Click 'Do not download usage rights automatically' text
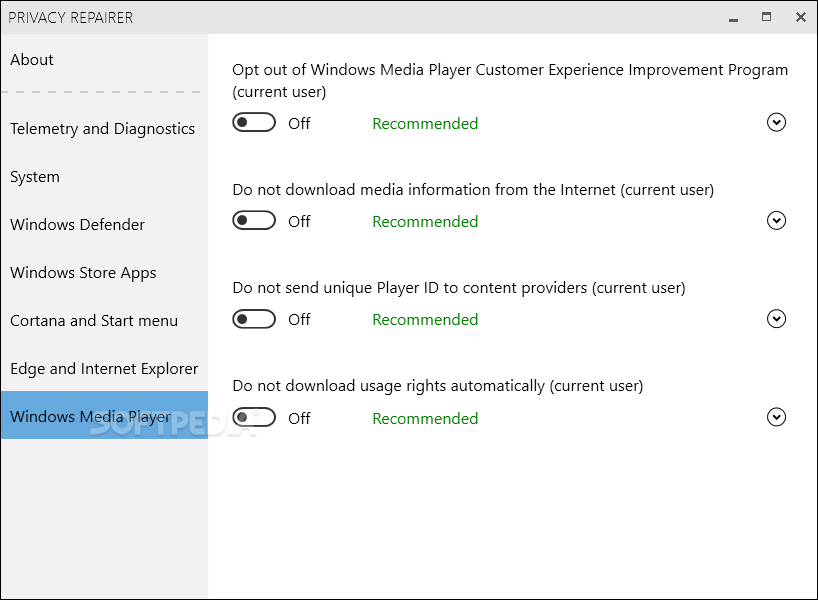Screen dimensions: 818x600 (438, 386)
